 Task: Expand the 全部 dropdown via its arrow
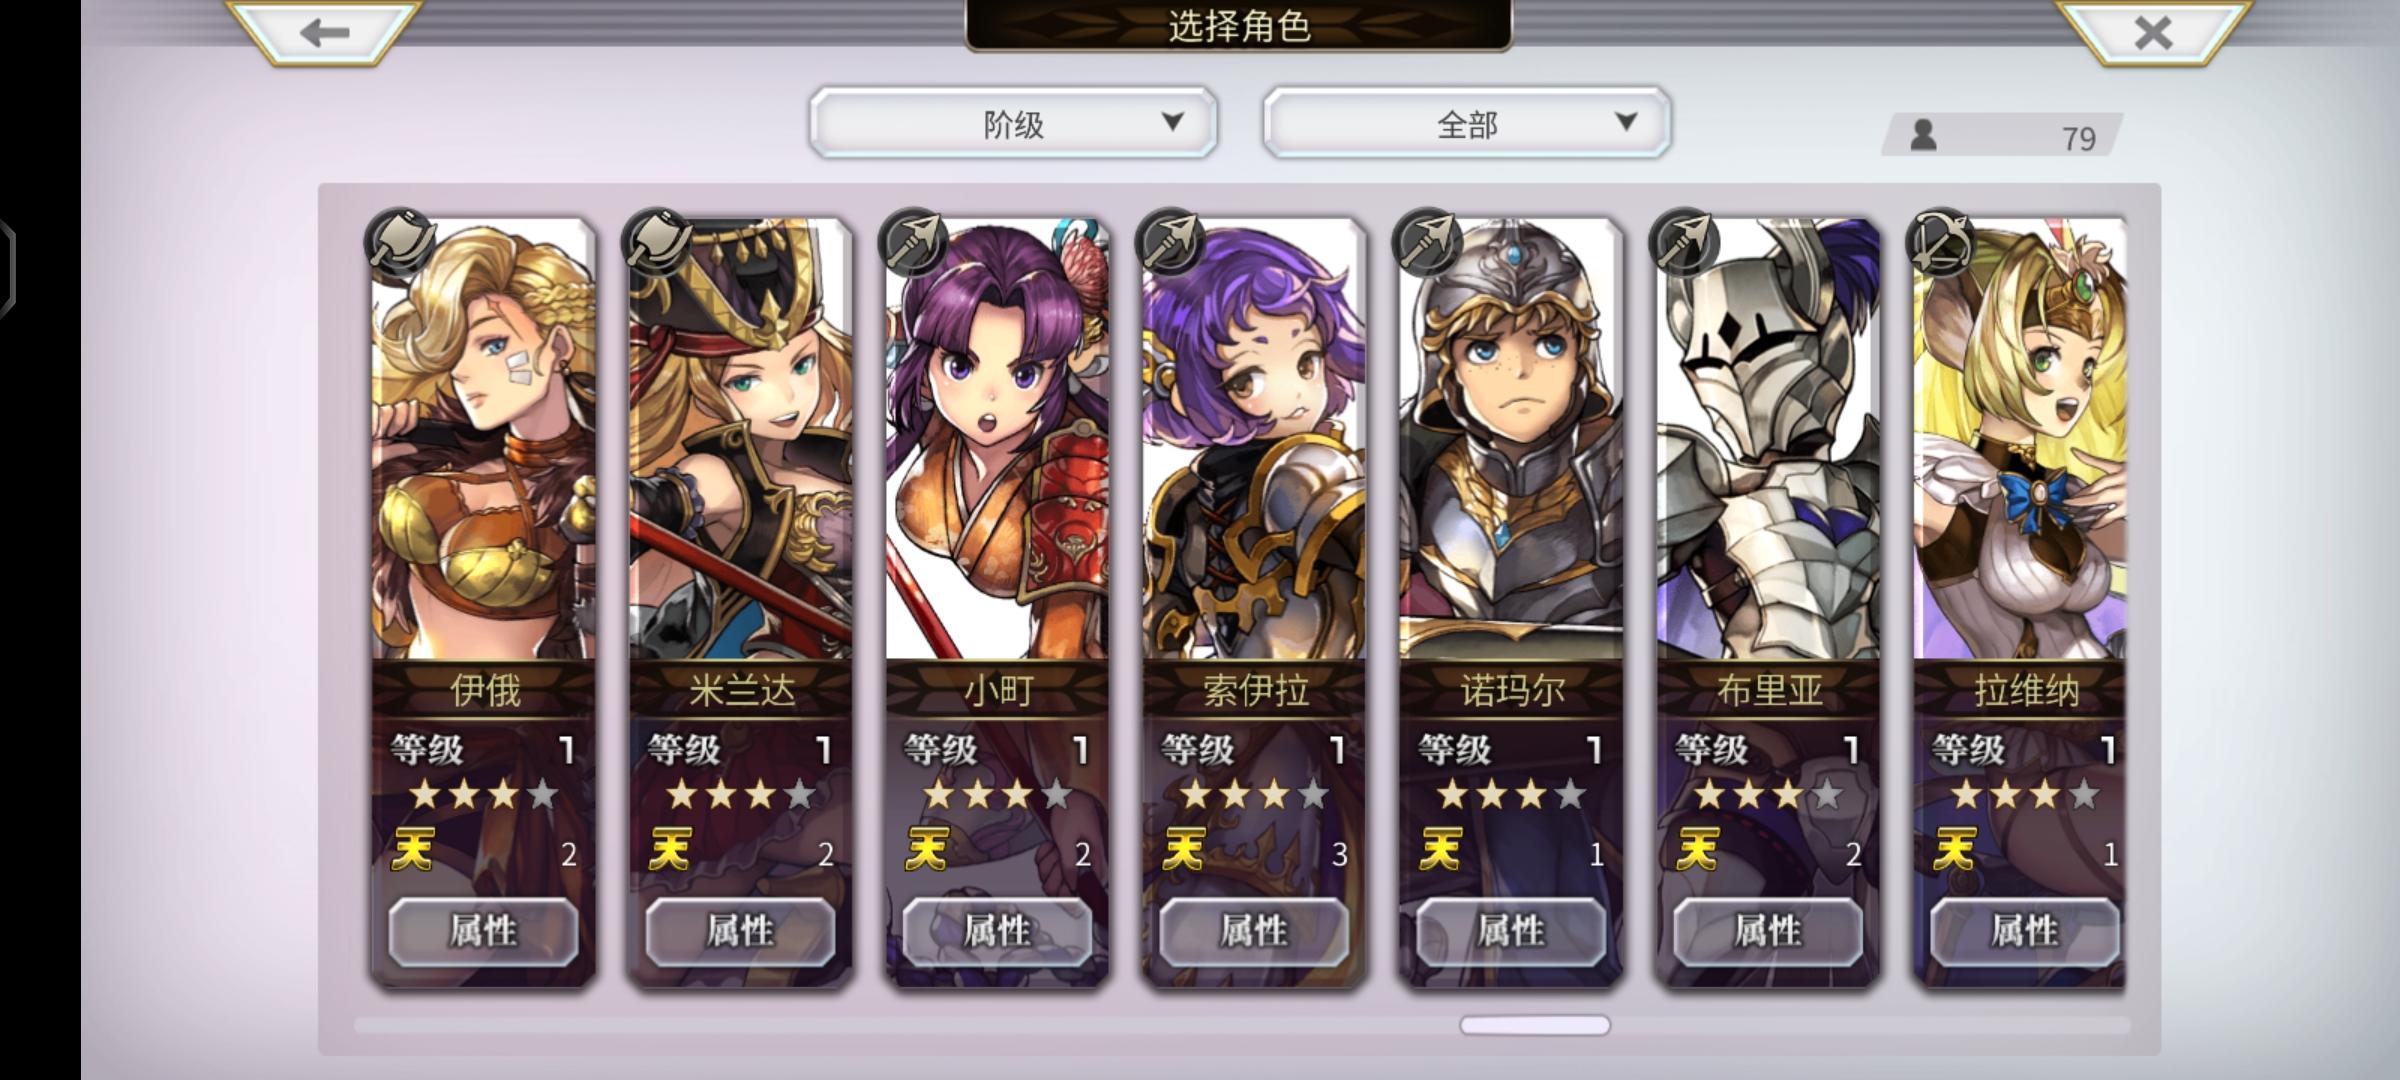point(1626,122)
